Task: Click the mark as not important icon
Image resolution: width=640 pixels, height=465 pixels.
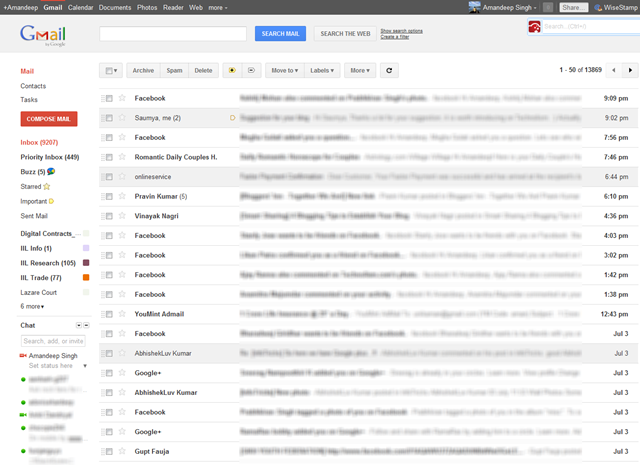Action: [x=251, y=71]
